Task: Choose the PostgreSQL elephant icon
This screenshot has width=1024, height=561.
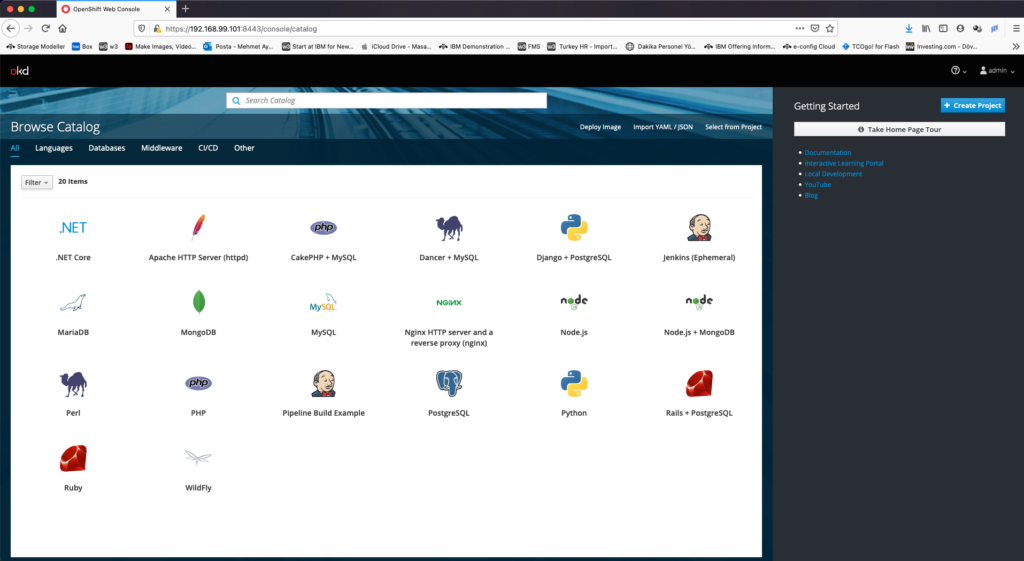Action: pos(449,383)
